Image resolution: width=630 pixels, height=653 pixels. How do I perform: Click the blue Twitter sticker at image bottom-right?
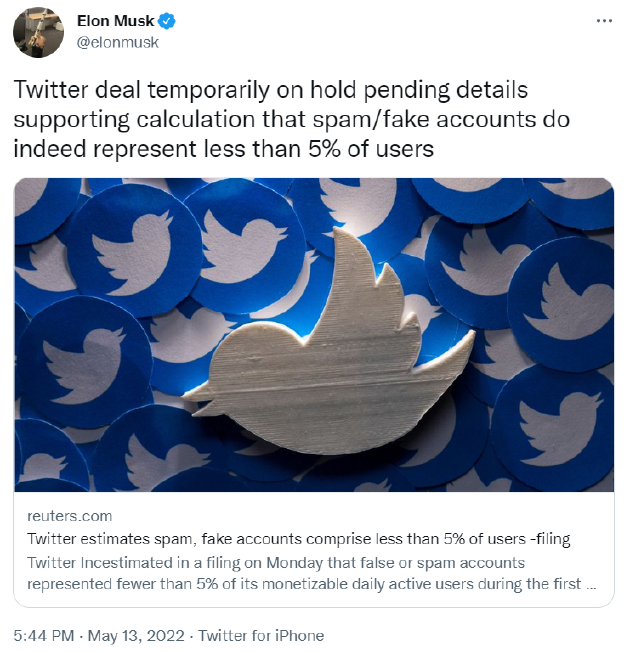554,429
